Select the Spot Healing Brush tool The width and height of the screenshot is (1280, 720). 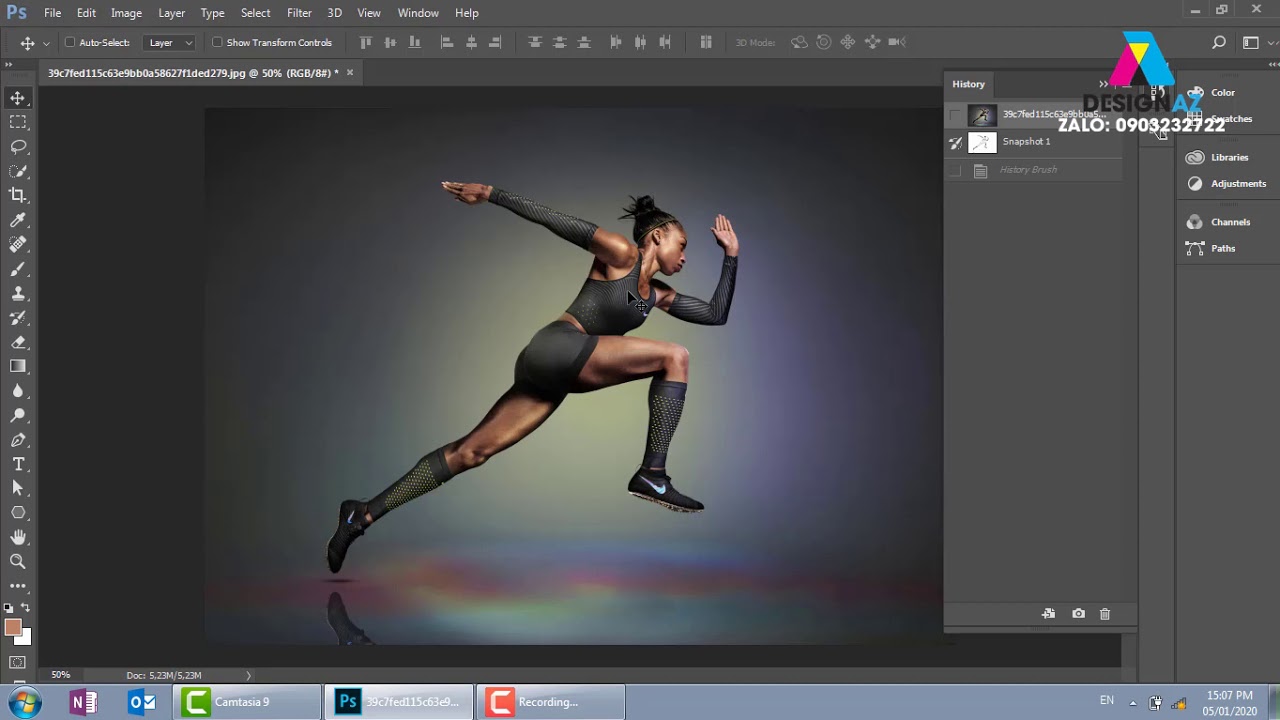(x=18, y=244)
